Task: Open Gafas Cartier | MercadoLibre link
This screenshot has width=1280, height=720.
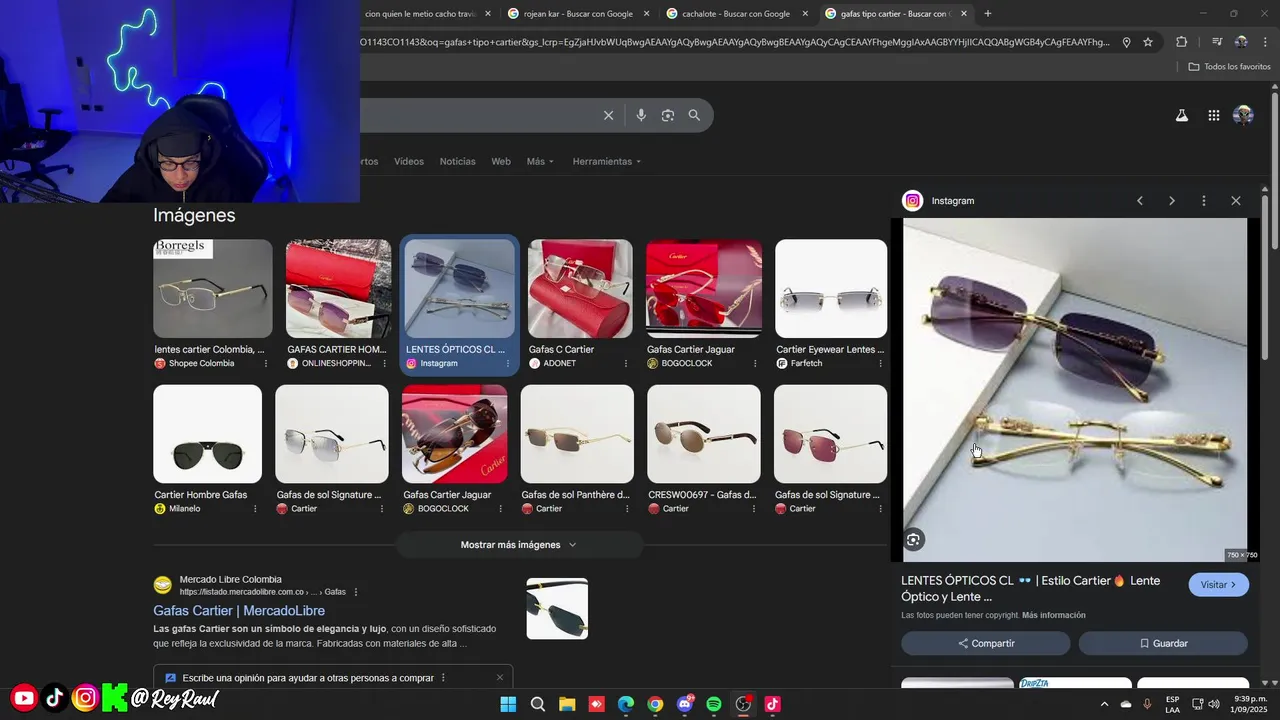Action: click(x=239, y=611)
